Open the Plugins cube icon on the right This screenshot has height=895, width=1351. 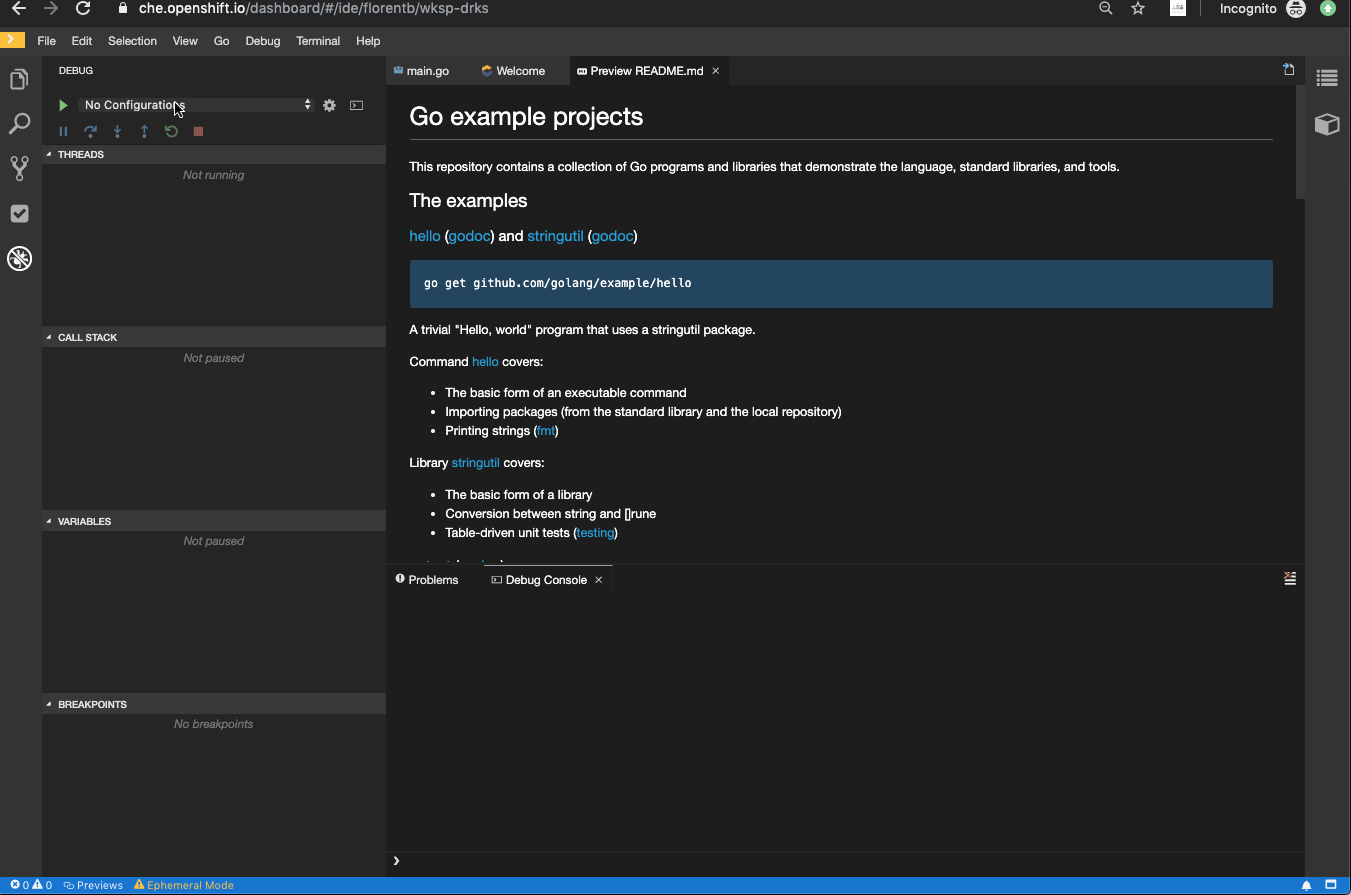[1327, 124]
